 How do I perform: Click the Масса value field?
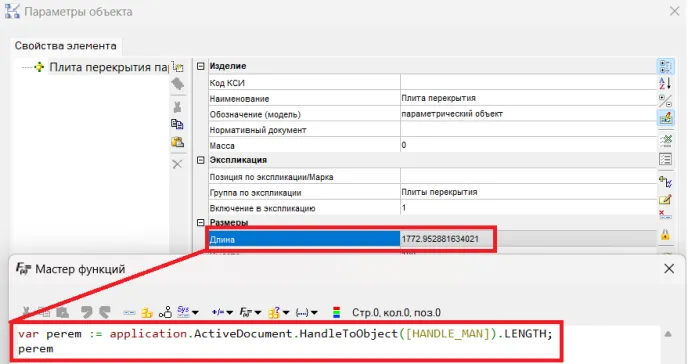(528, 145)
